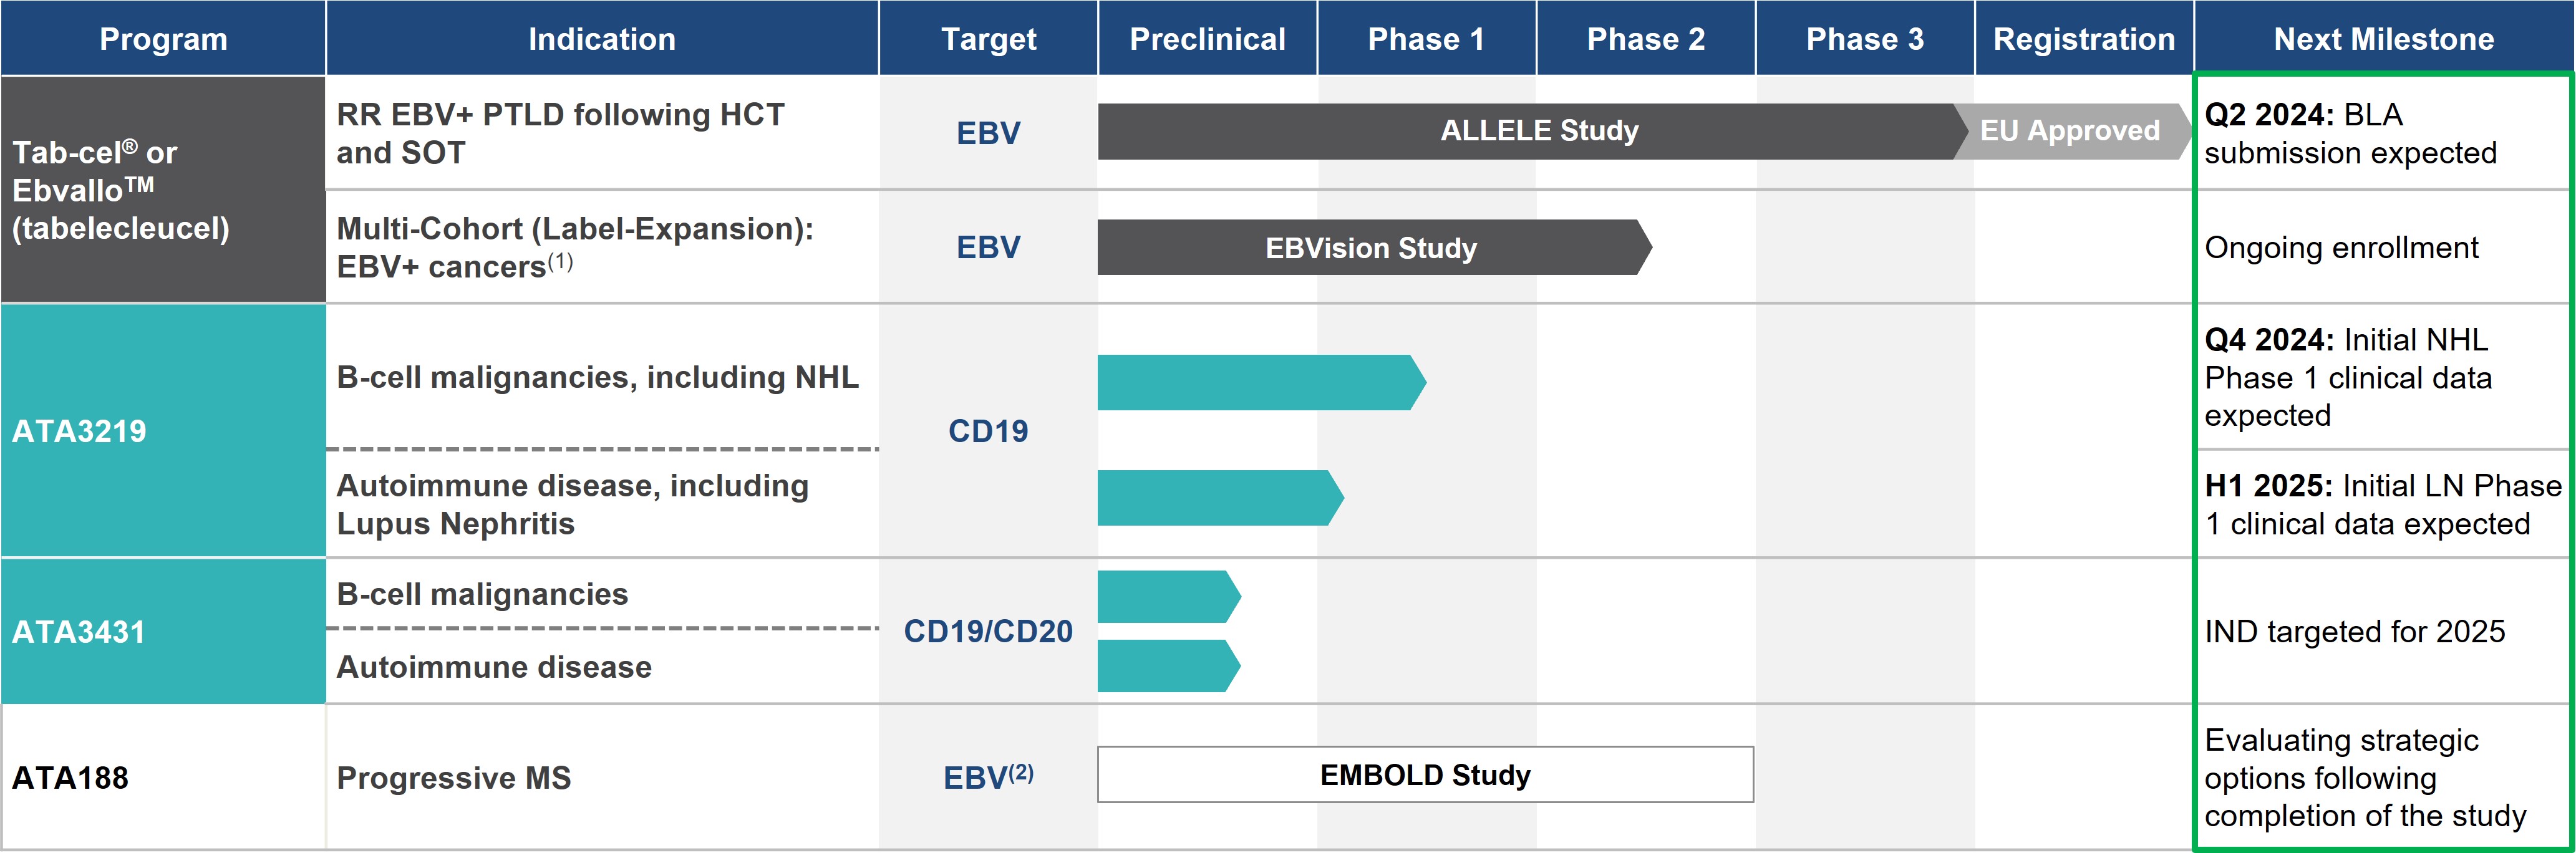Select the ATA3219 program cell

click(x=80, y=431)
